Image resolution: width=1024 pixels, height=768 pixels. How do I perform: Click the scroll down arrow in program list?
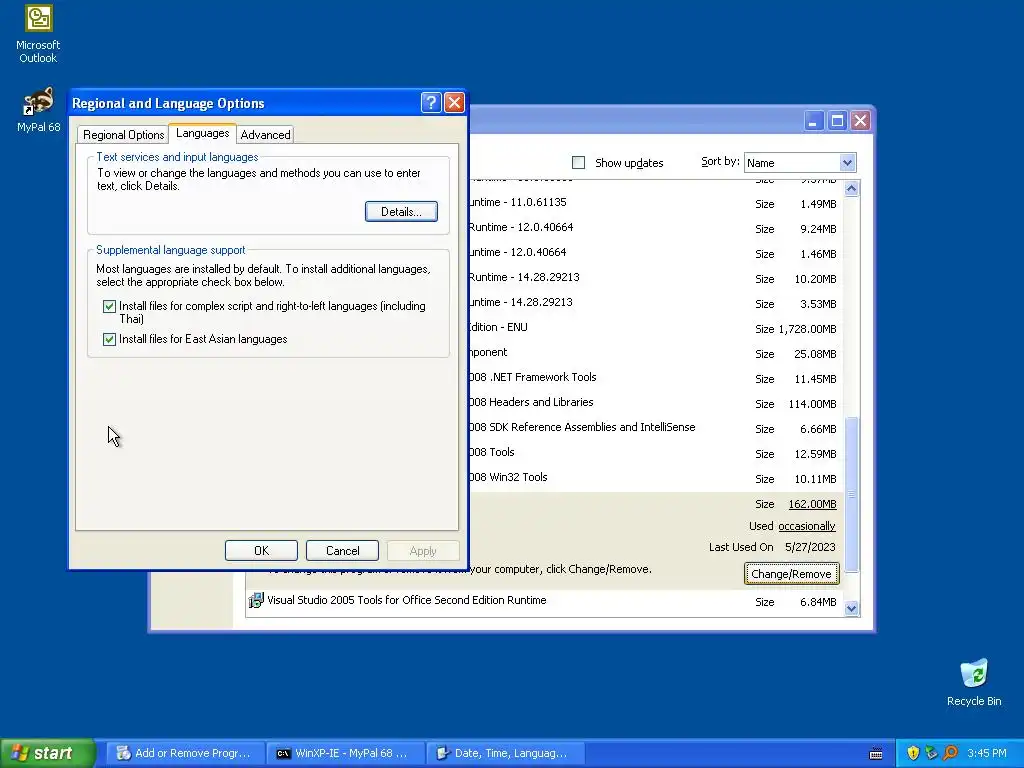[851, 609]
